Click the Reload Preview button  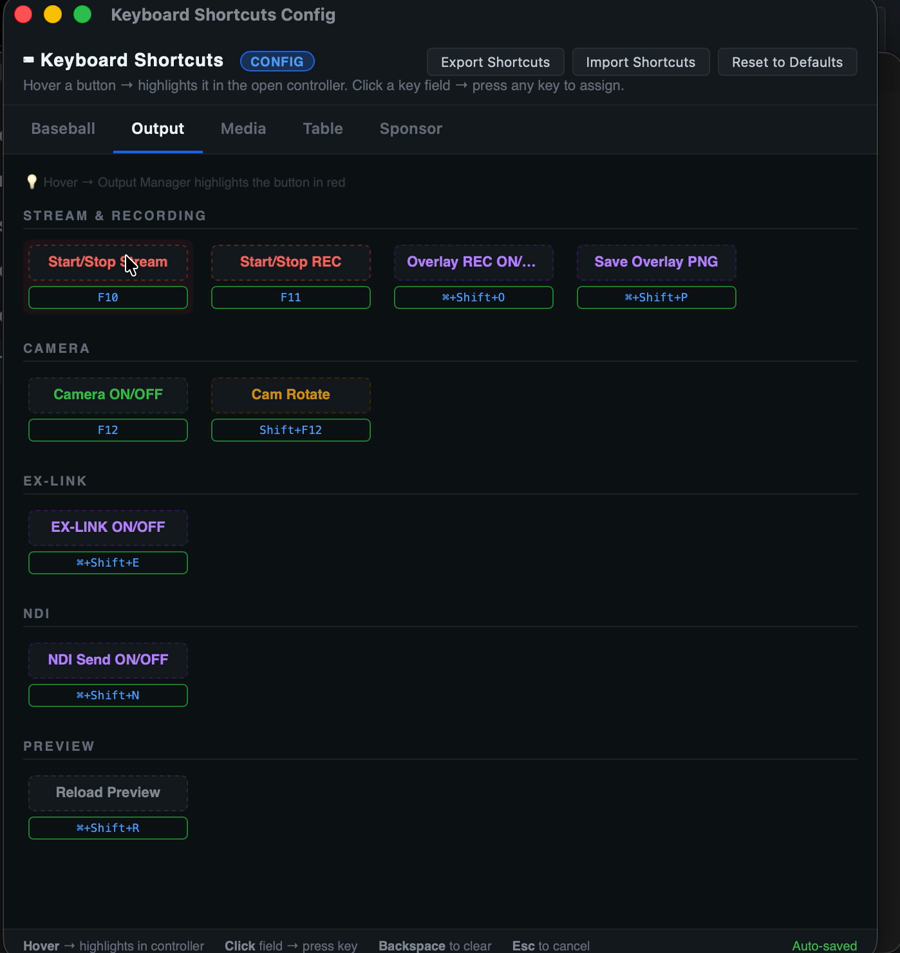tap(108, 793)
